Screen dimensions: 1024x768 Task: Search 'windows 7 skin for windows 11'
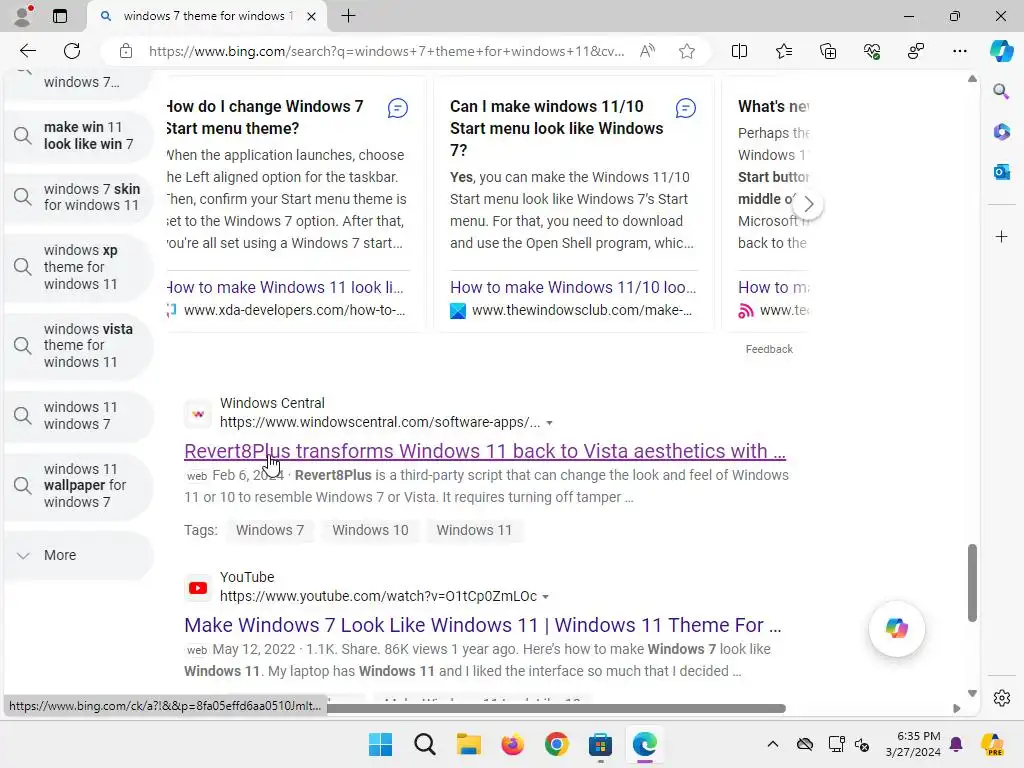click(79, 197)
